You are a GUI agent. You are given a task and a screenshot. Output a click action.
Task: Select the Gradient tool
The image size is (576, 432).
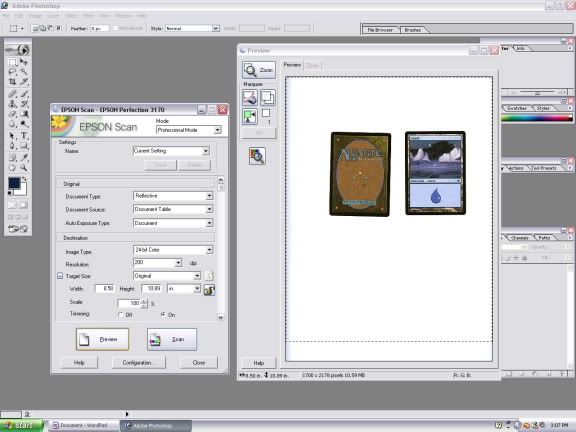pos(24,114)
